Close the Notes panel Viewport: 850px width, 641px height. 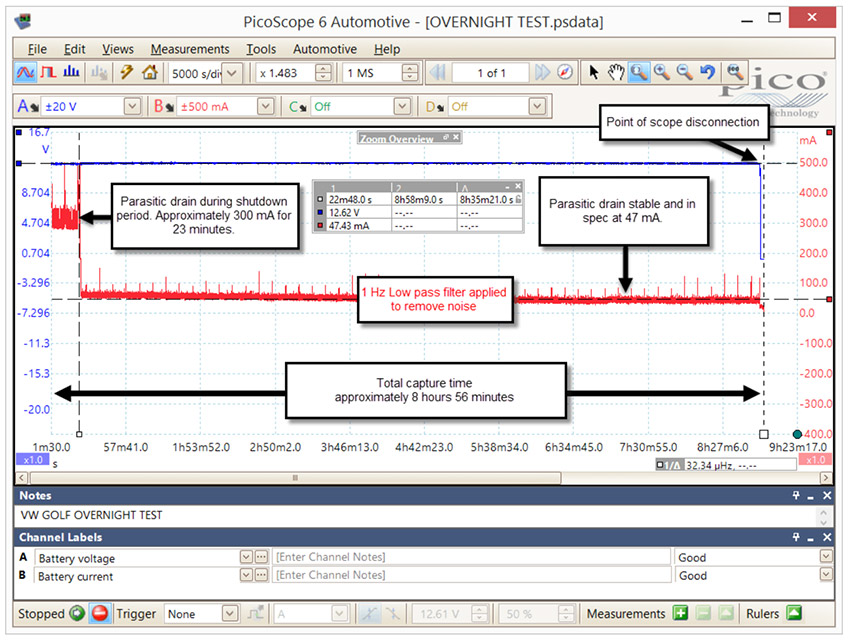coord(827,496)
